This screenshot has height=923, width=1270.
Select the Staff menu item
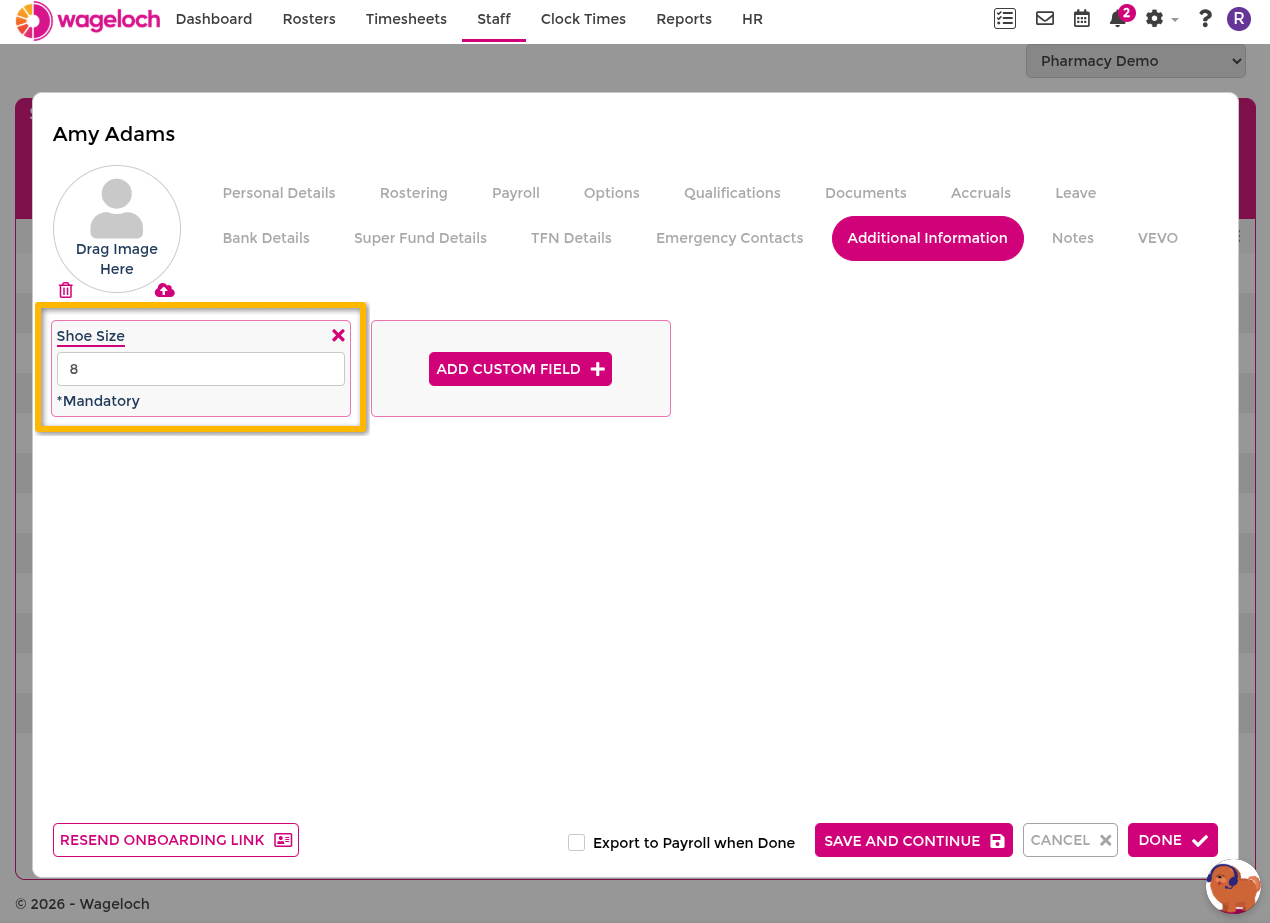point(494,19)
